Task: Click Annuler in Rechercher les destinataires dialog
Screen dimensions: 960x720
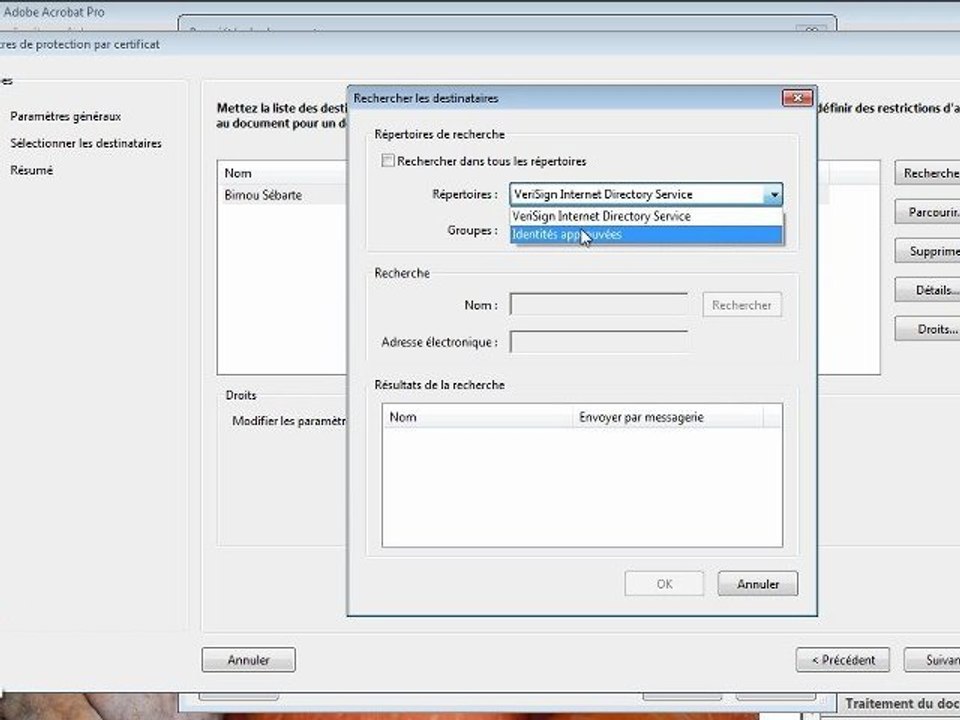Action: (x=758, y=584)
